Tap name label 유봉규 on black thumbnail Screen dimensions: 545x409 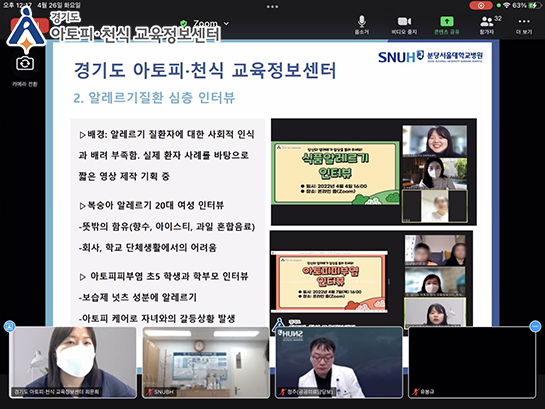427,392
